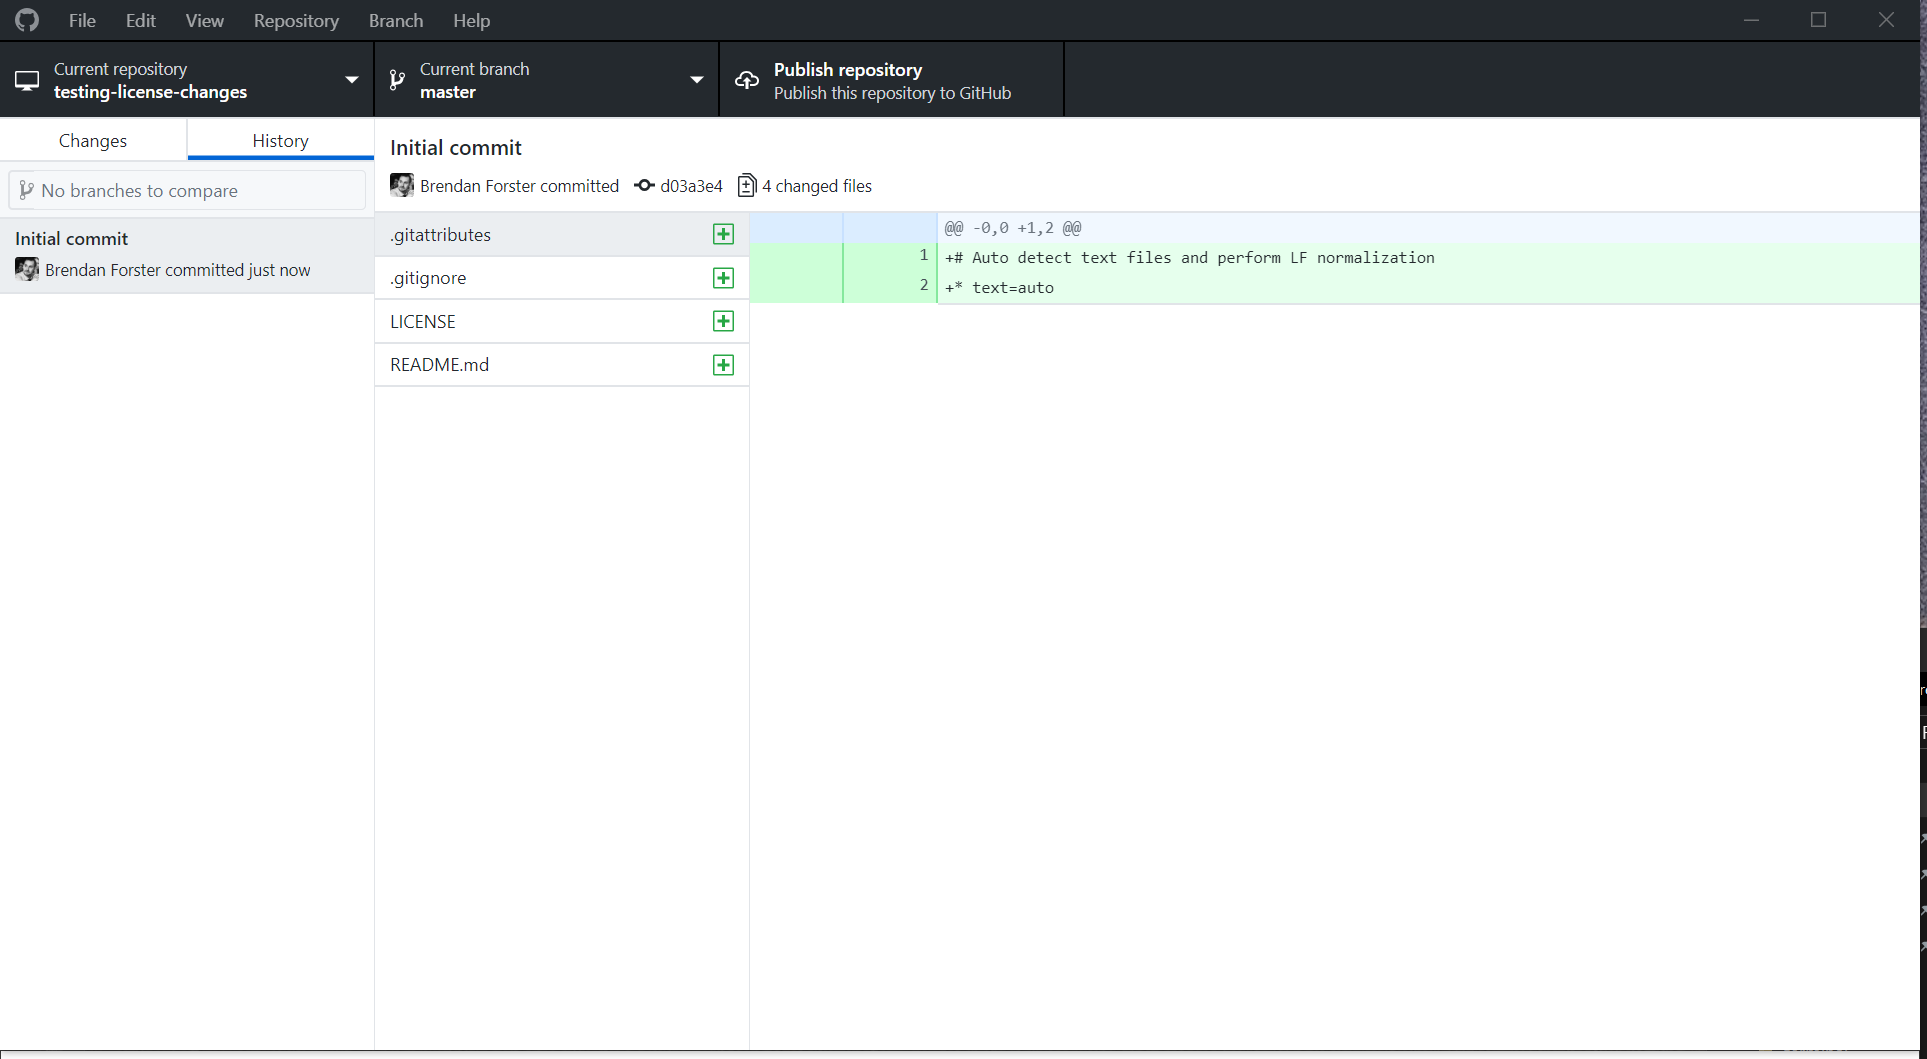Click the branch icon beside Current branch
Image resolution: width=1927 pixels, height=1059 pixels.
(397, 79)
